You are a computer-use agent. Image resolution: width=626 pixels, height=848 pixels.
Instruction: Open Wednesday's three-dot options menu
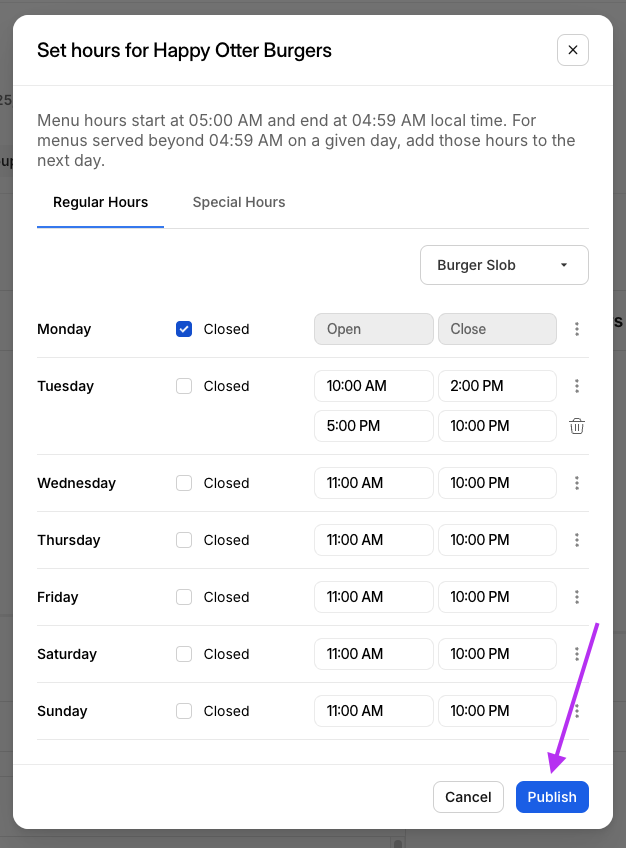[577, 483]
